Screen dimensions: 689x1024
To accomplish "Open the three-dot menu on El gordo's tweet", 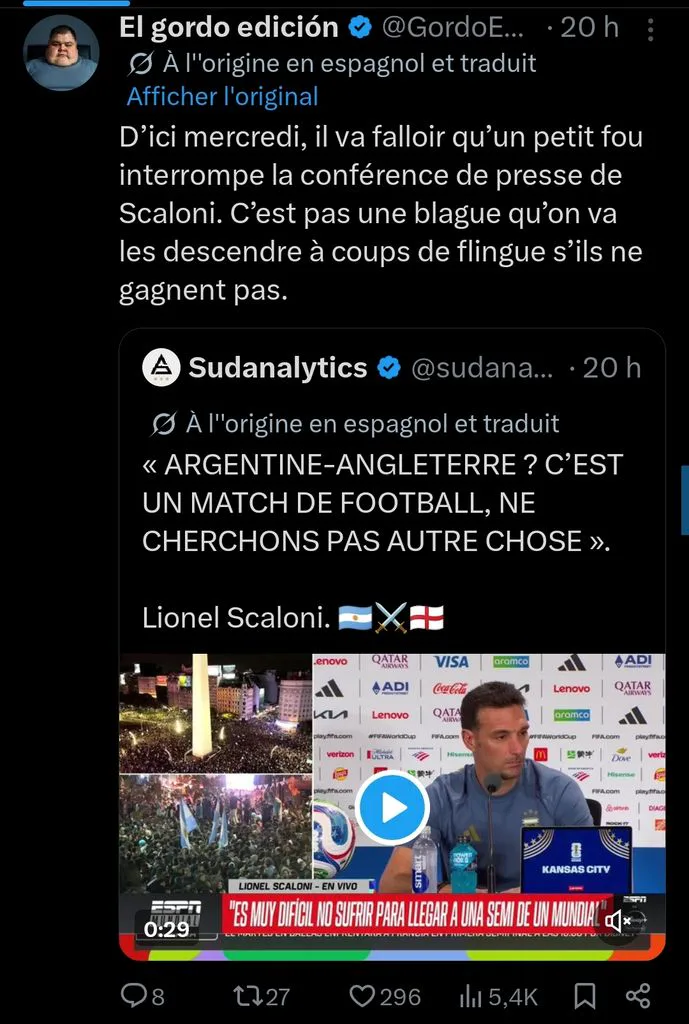I will pos(650,29).
